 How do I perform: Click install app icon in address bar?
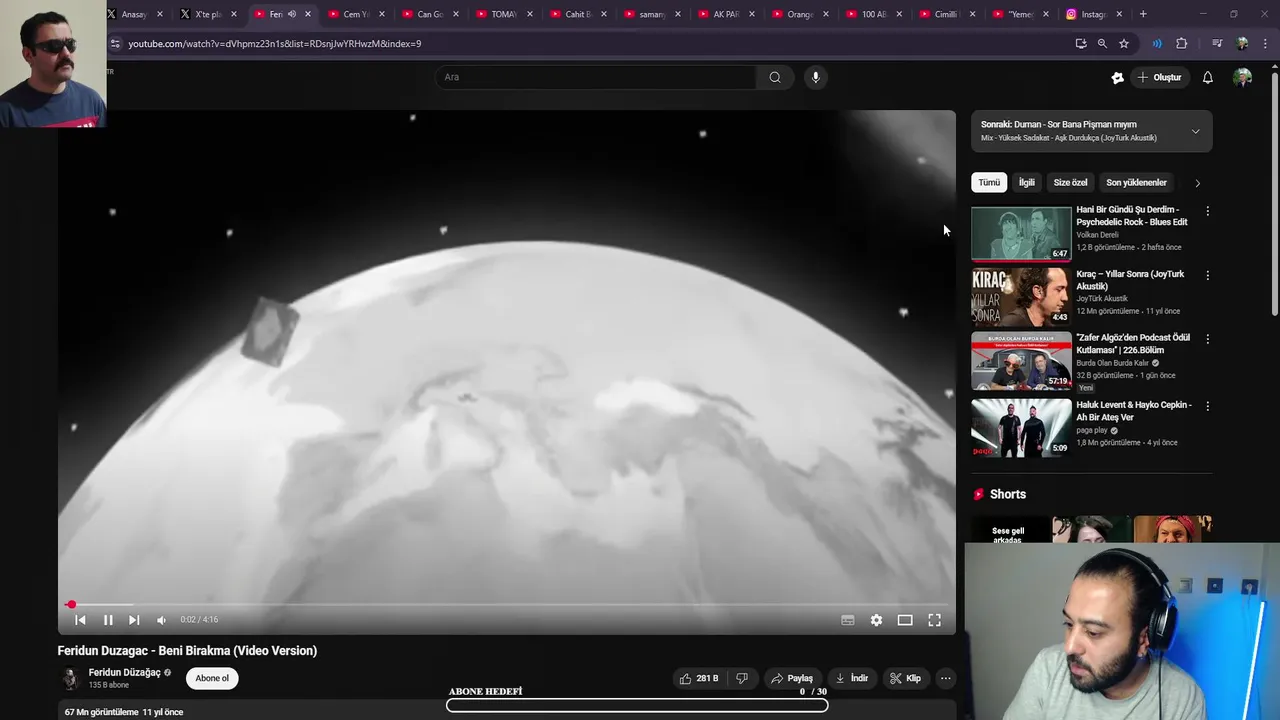1081,44
